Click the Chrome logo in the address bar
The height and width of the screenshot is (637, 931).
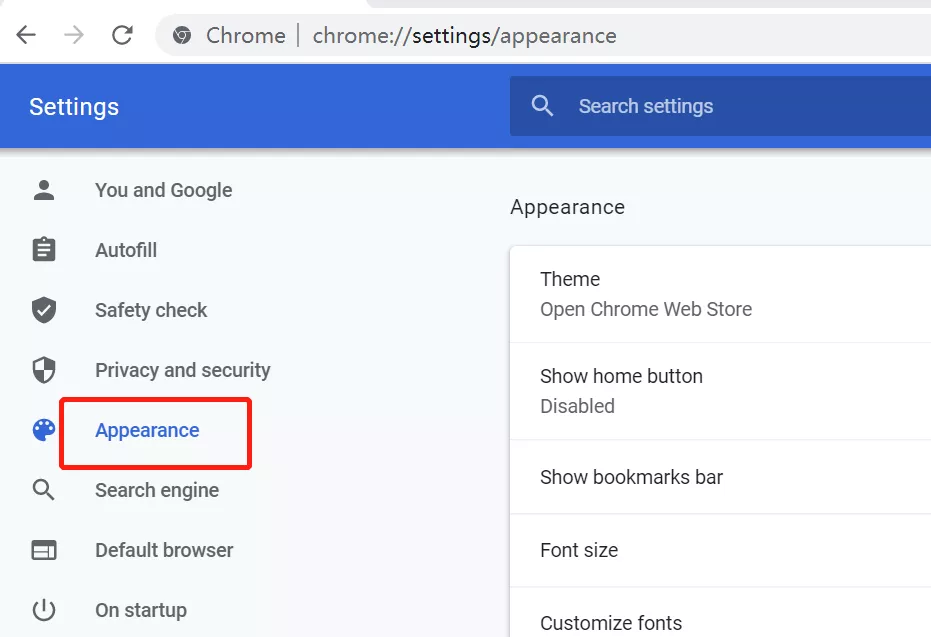pyautogui.click(x=182, y=36)
